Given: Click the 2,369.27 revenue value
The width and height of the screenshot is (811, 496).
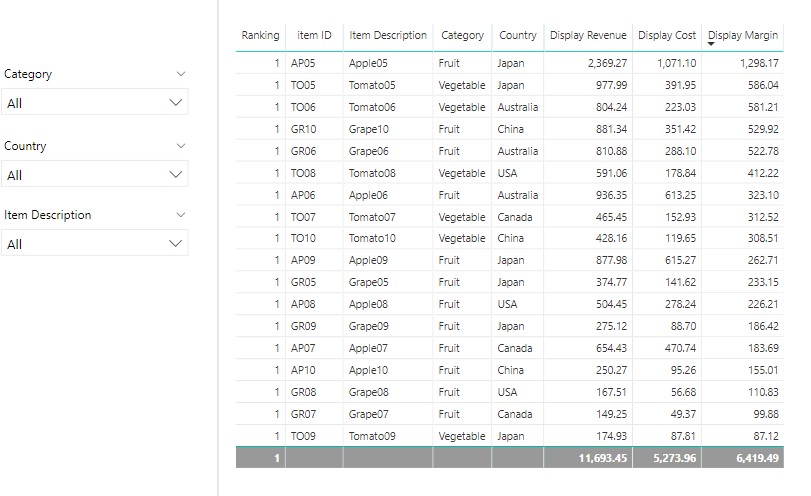Looking at the screenshot, I should click(x=607, y=63).
